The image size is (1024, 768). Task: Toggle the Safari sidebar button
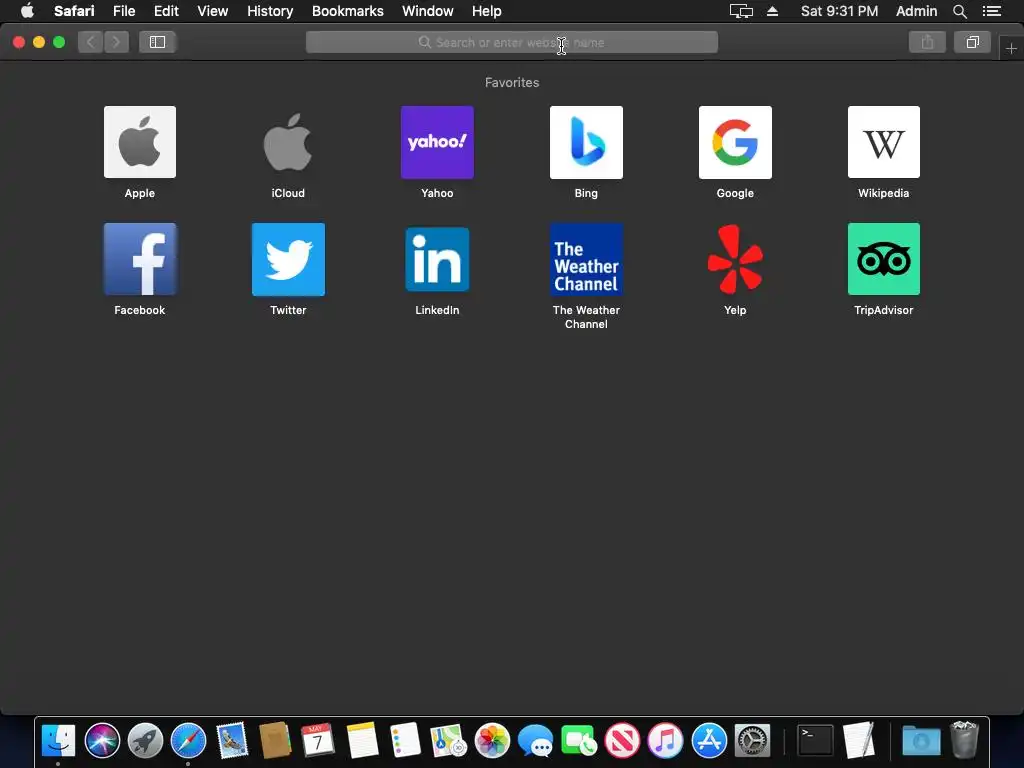(x=157, y=42)
